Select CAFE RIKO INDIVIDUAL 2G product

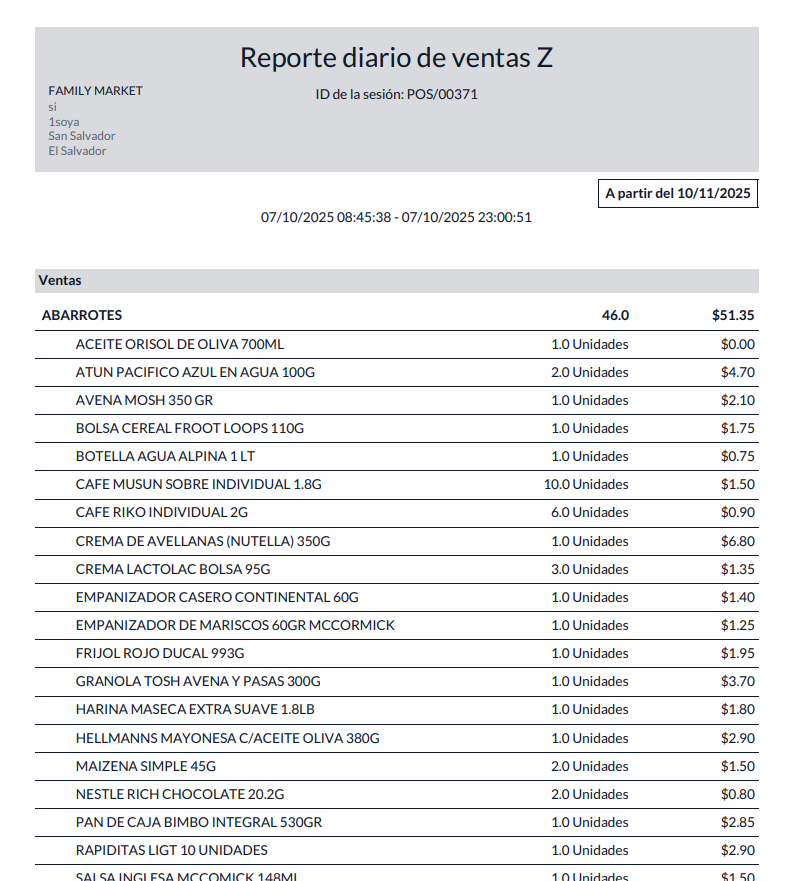pyautogui.click(x=162, y=512)
